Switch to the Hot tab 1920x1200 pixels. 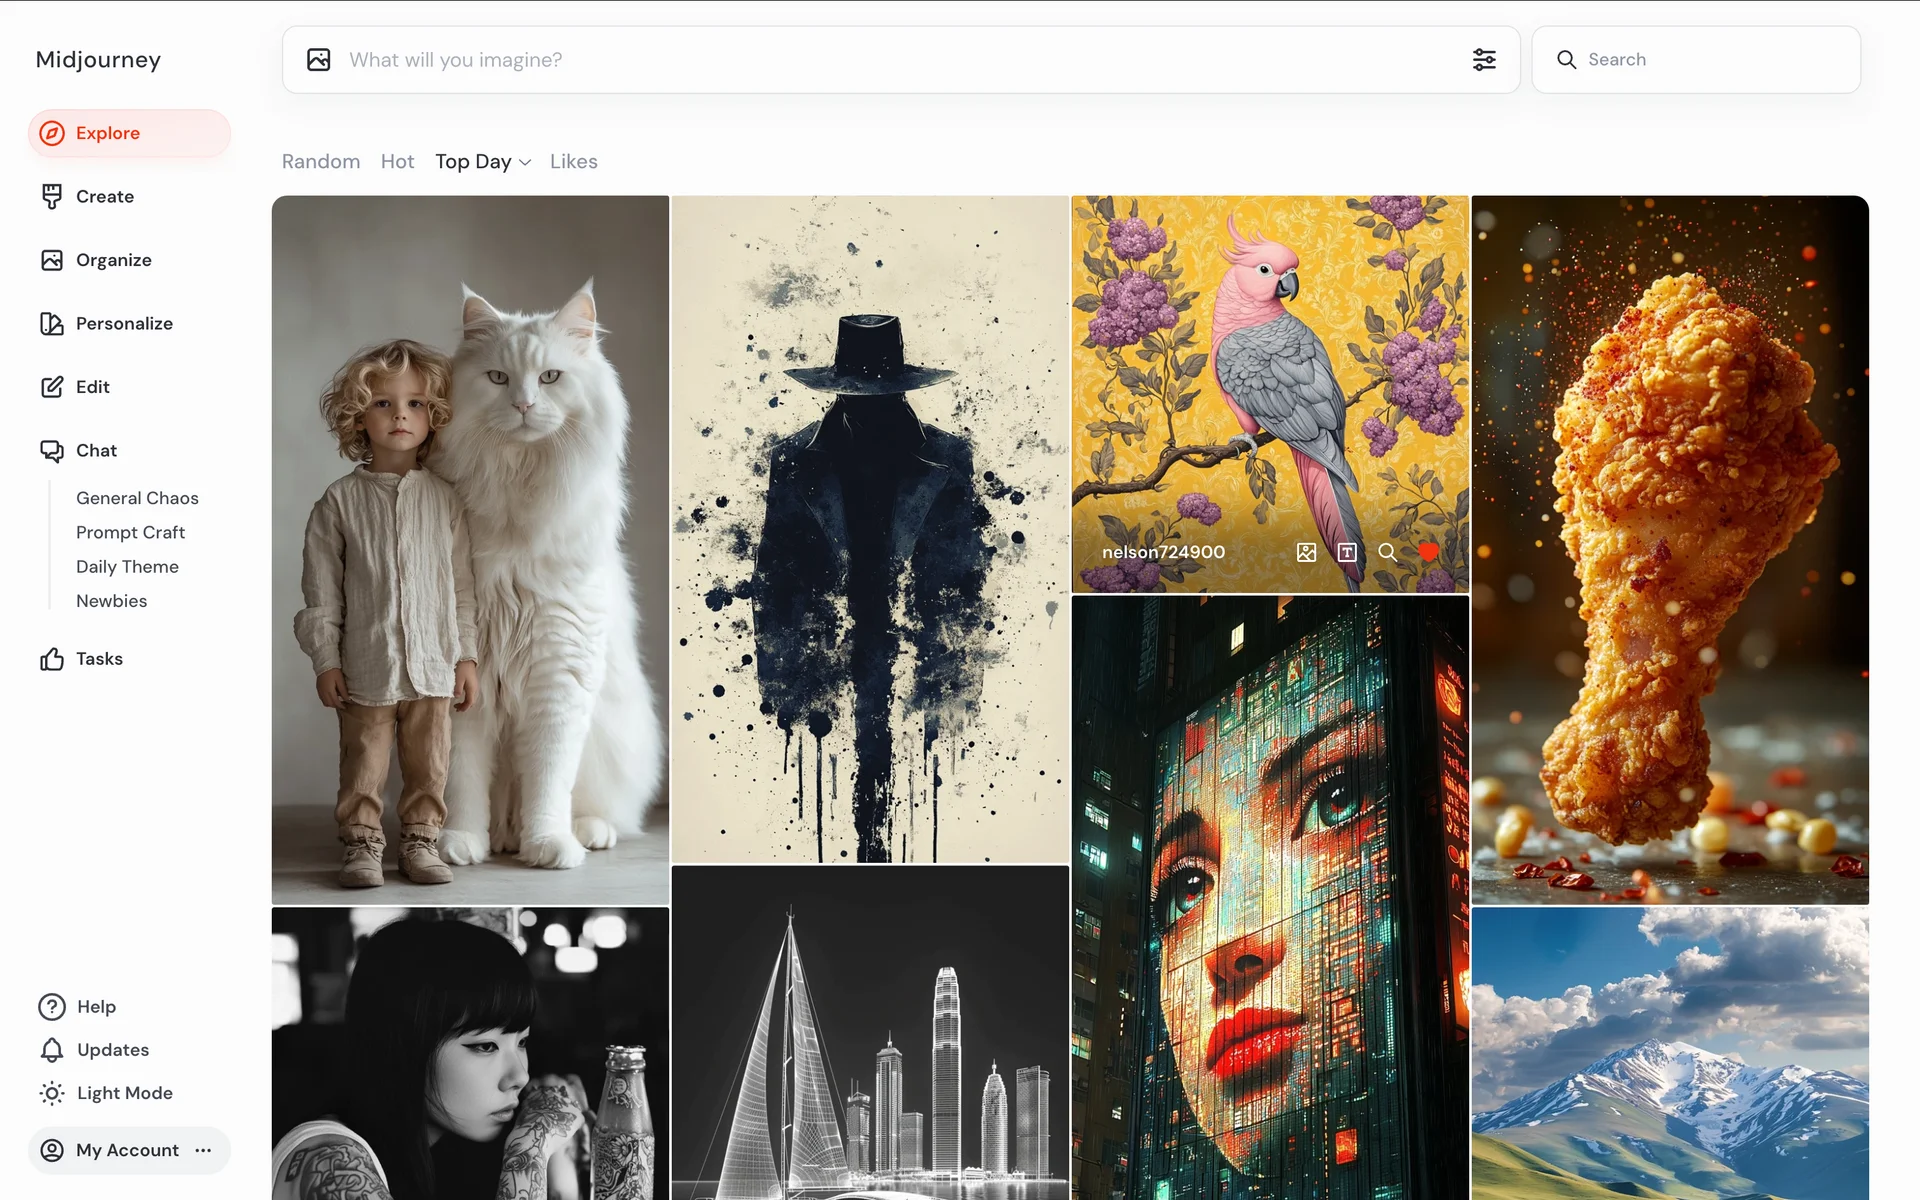(397, 162)
